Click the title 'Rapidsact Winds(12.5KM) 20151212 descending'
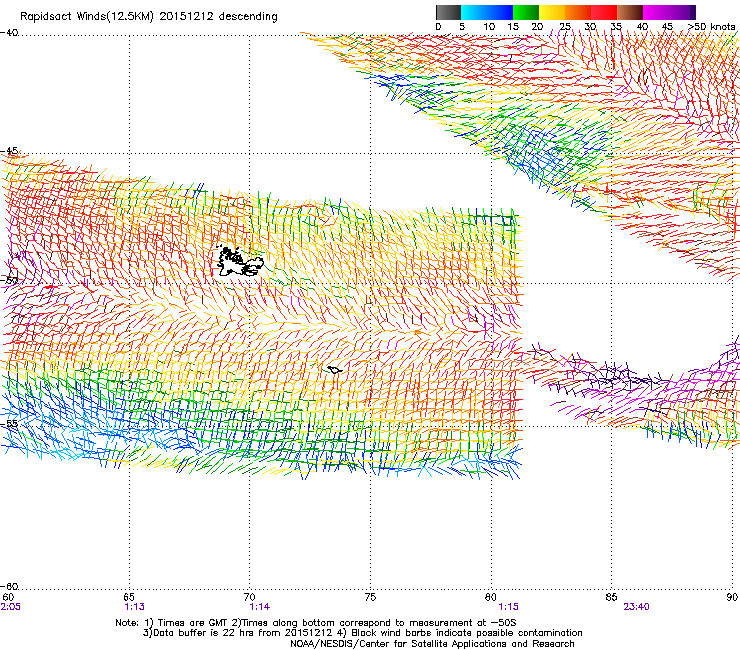The image size is (740, 650). [x=149, y=17]
